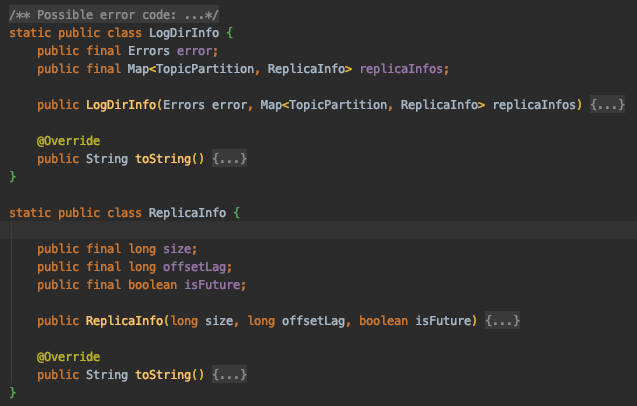Click the 'error' field of type Errors
This screenshot has height=406, width=637.
click(x=195, y=51)
